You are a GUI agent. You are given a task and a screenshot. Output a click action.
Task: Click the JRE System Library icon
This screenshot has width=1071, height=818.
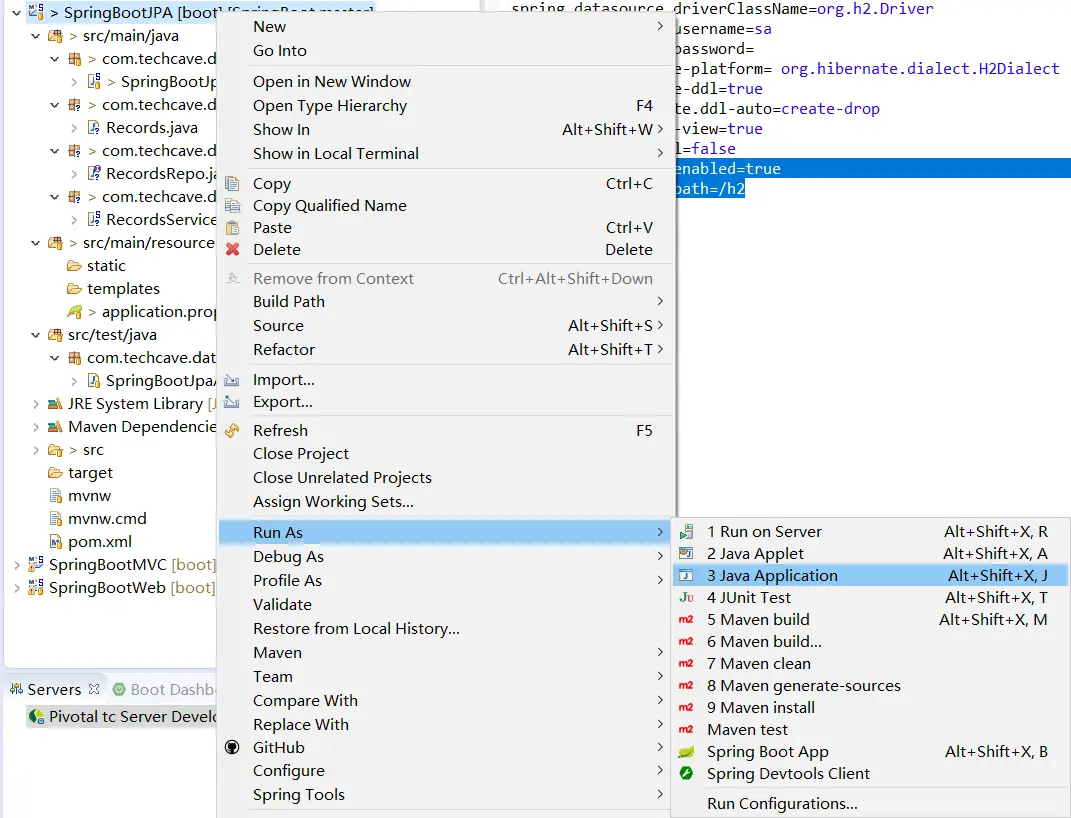click(x=55, y=404)
